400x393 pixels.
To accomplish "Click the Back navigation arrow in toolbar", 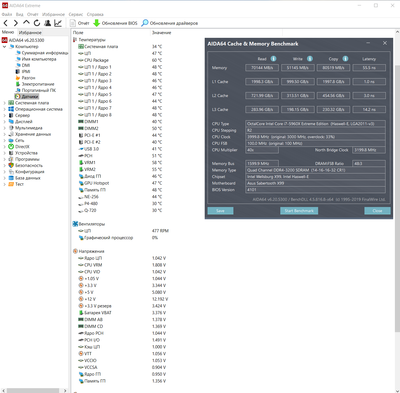I will (x=6, y=23).
